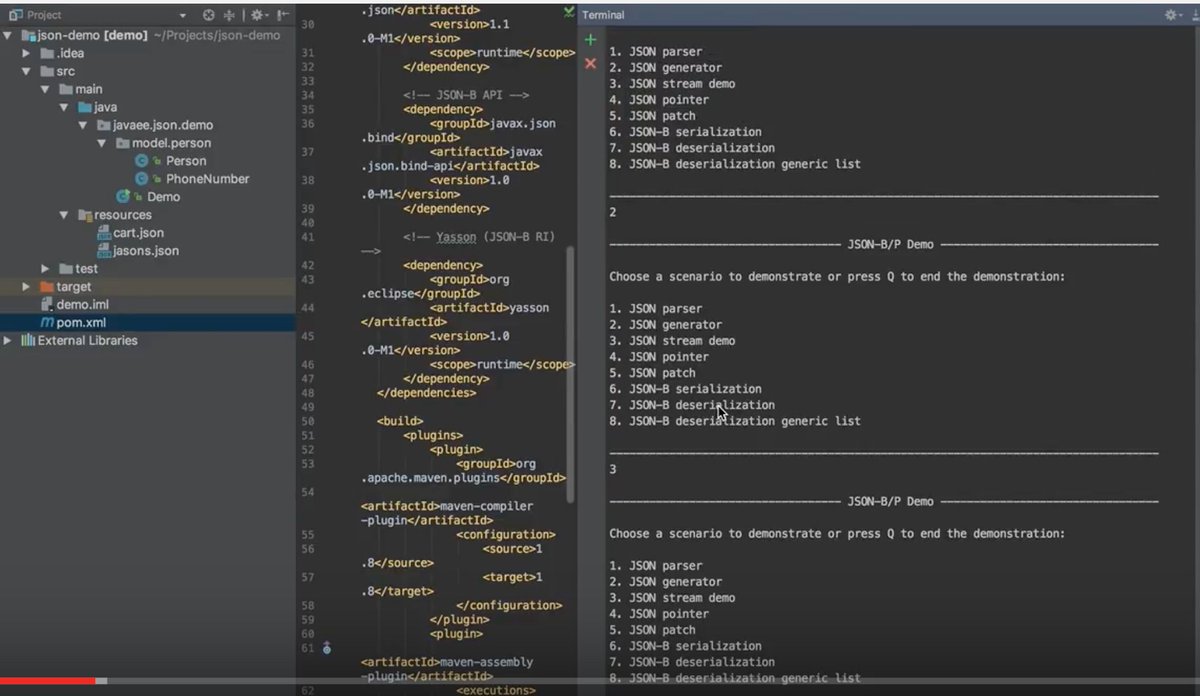The width and height of the screenshot is (1200, 696).
Task: Click the Project tool window icon
Action: (x=16, y=15)
